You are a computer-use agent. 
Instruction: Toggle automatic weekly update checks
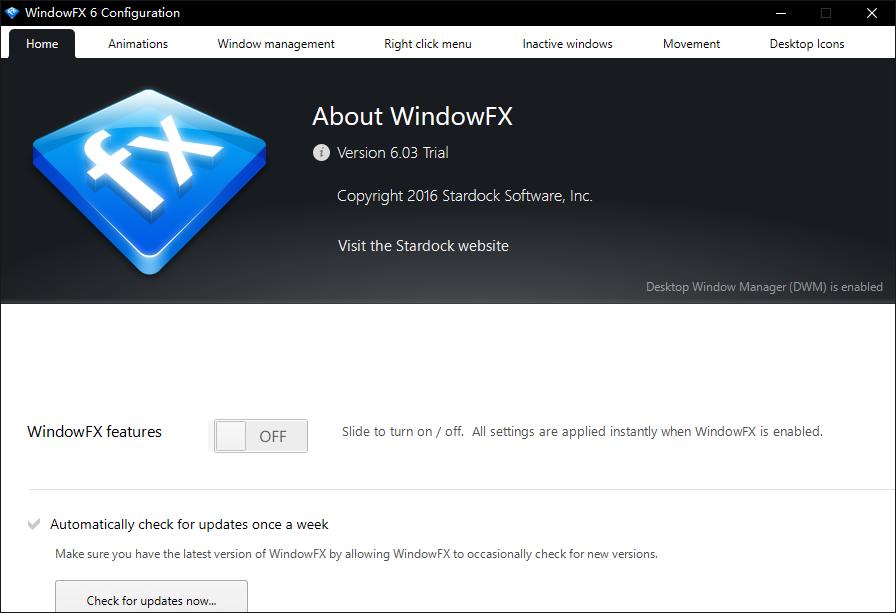point(33,524)
